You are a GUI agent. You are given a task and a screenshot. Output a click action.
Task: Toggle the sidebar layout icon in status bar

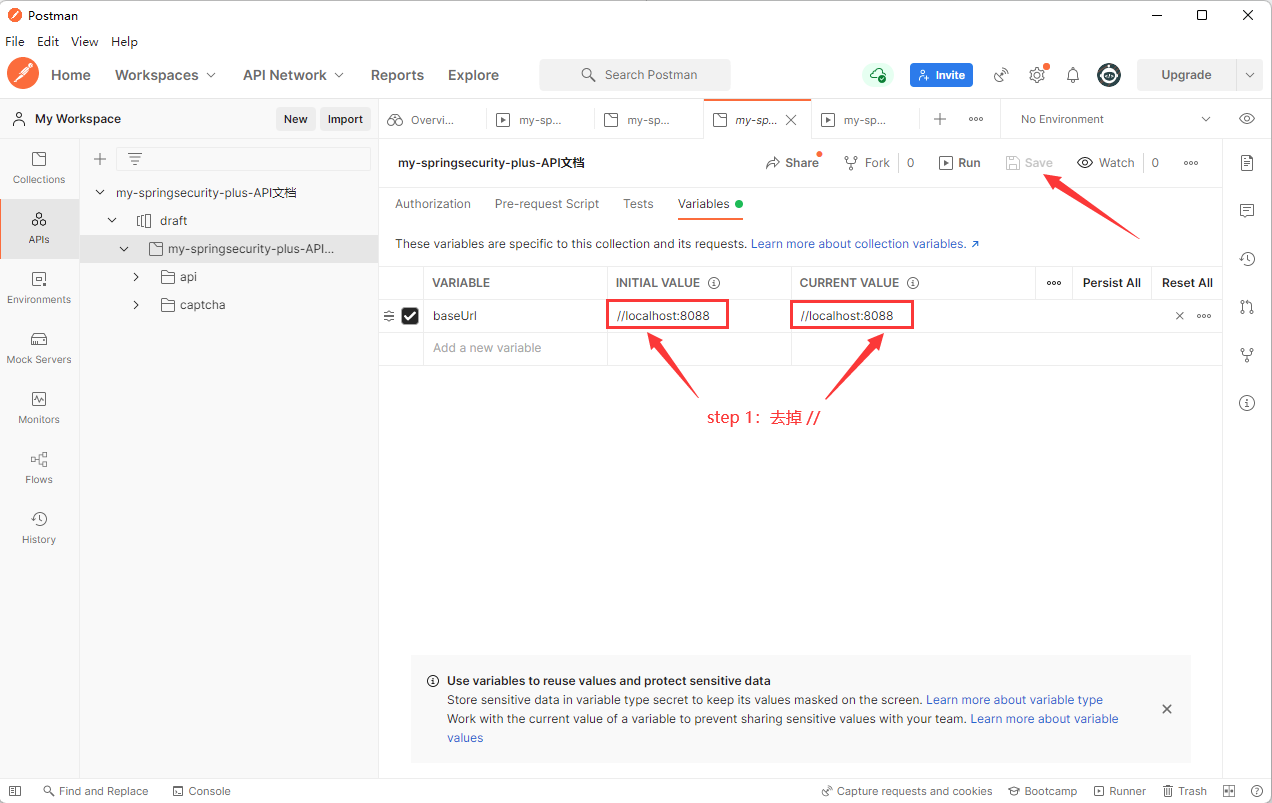click(x=15, y=791)
